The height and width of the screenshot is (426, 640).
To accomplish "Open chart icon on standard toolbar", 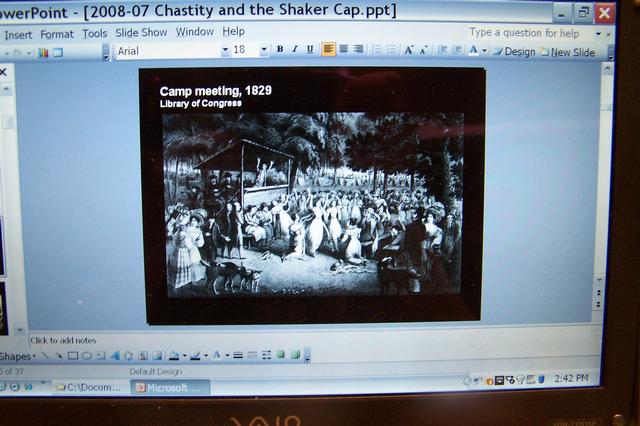I will click(x=43, y=53).
